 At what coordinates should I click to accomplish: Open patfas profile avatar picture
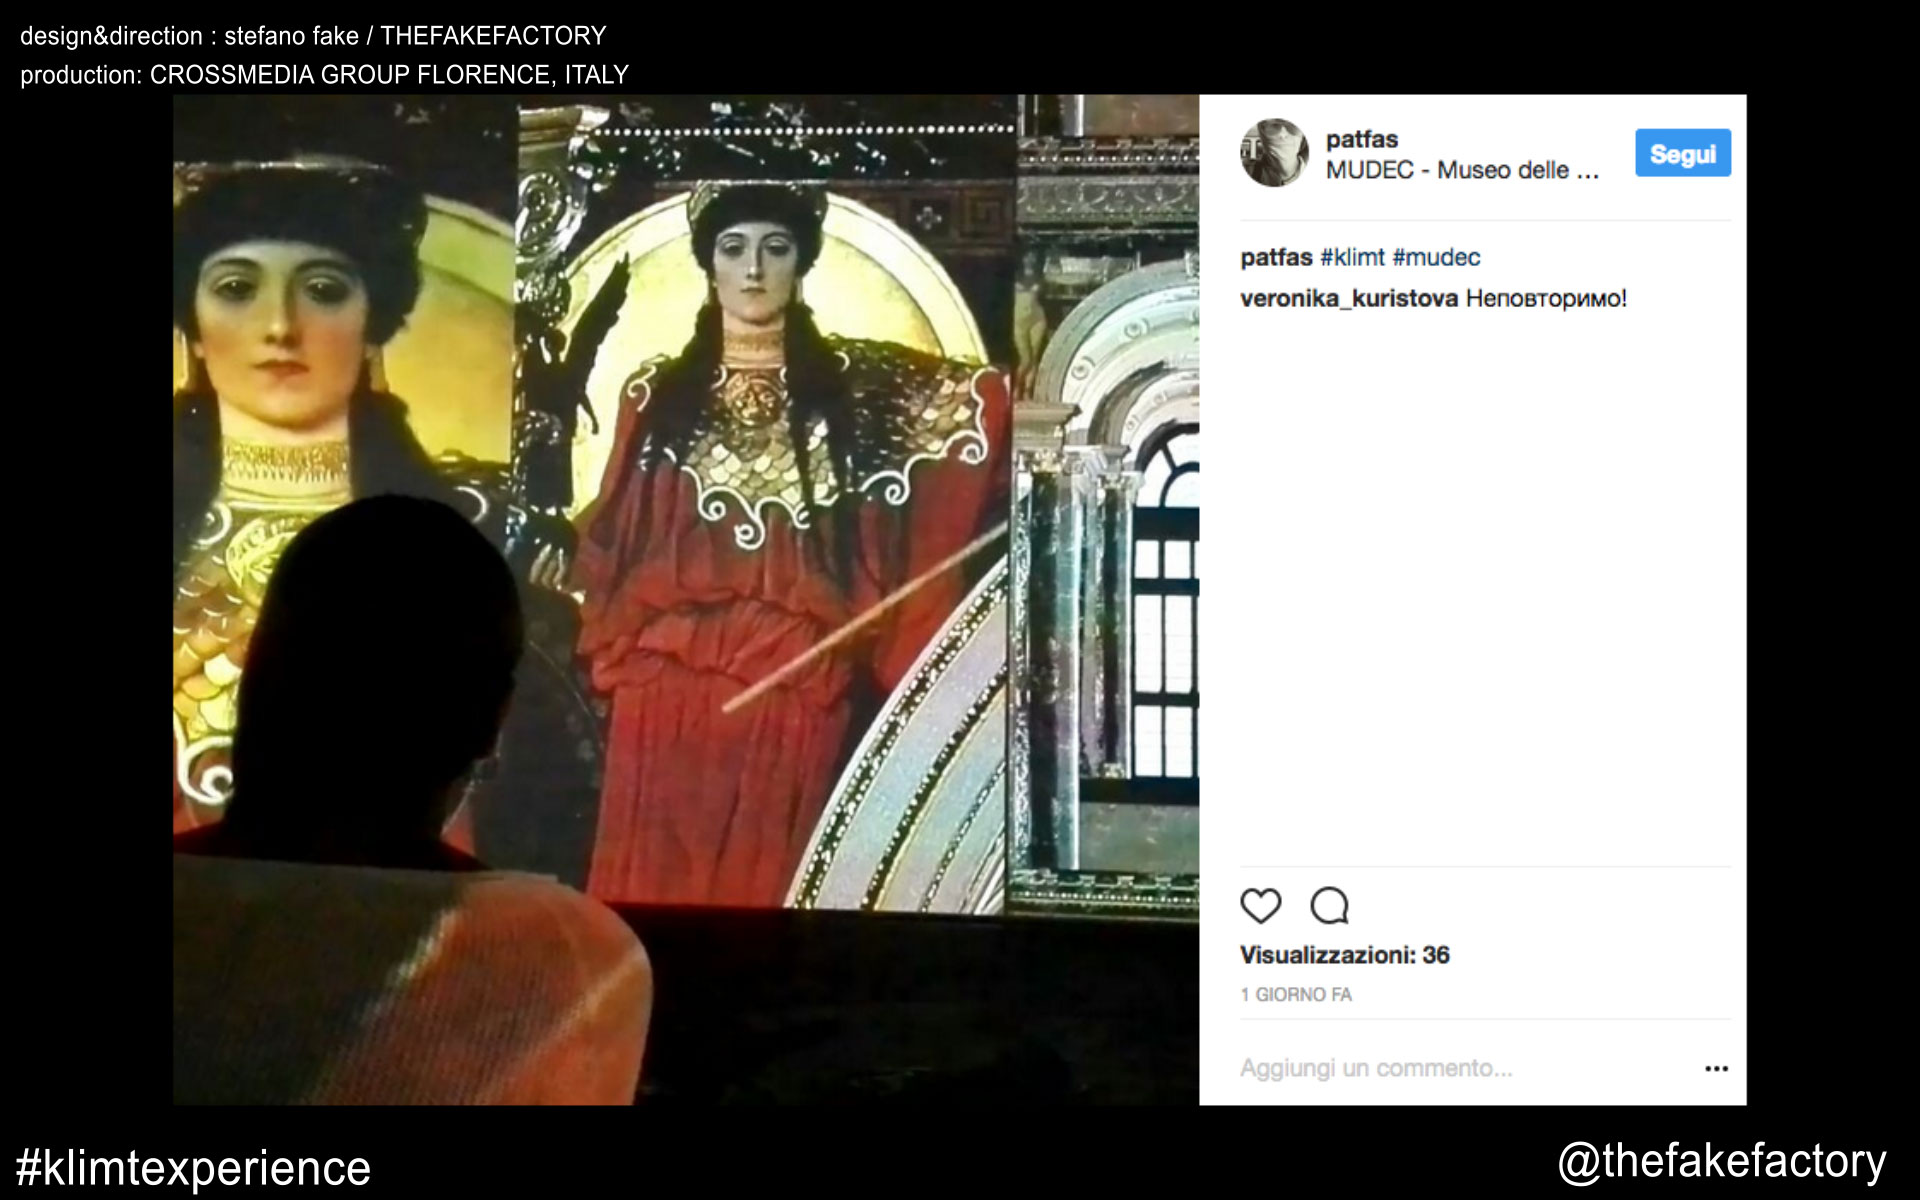point(1274,153)
